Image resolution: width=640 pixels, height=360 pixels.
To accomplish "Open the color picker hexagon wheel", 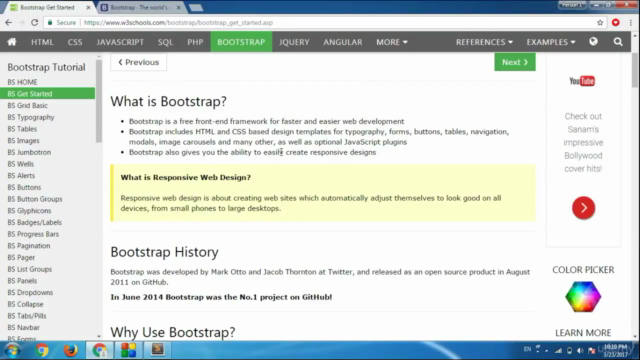I will click(x=583, y=297).
